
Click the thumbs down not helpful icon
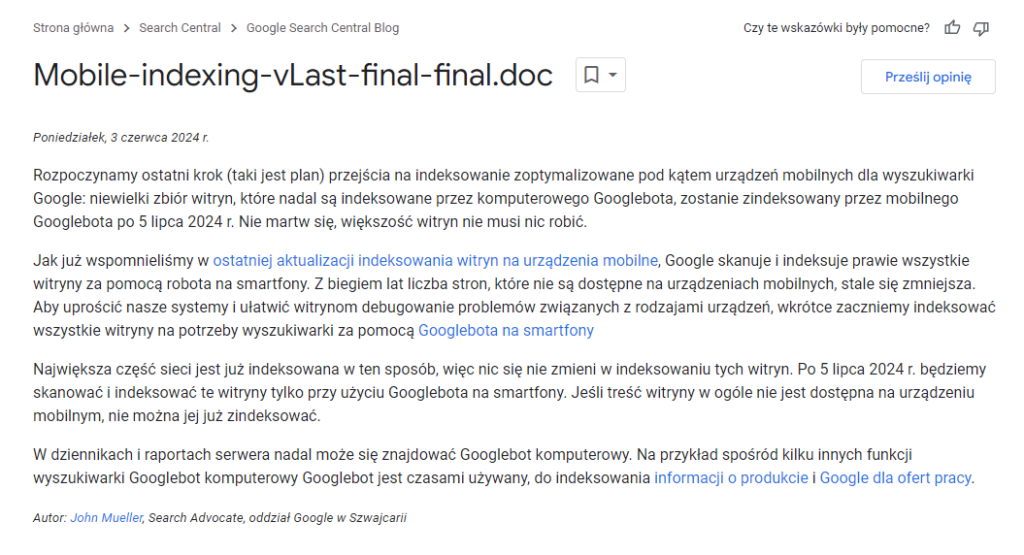pyautogui.click(x=981, y=28)
